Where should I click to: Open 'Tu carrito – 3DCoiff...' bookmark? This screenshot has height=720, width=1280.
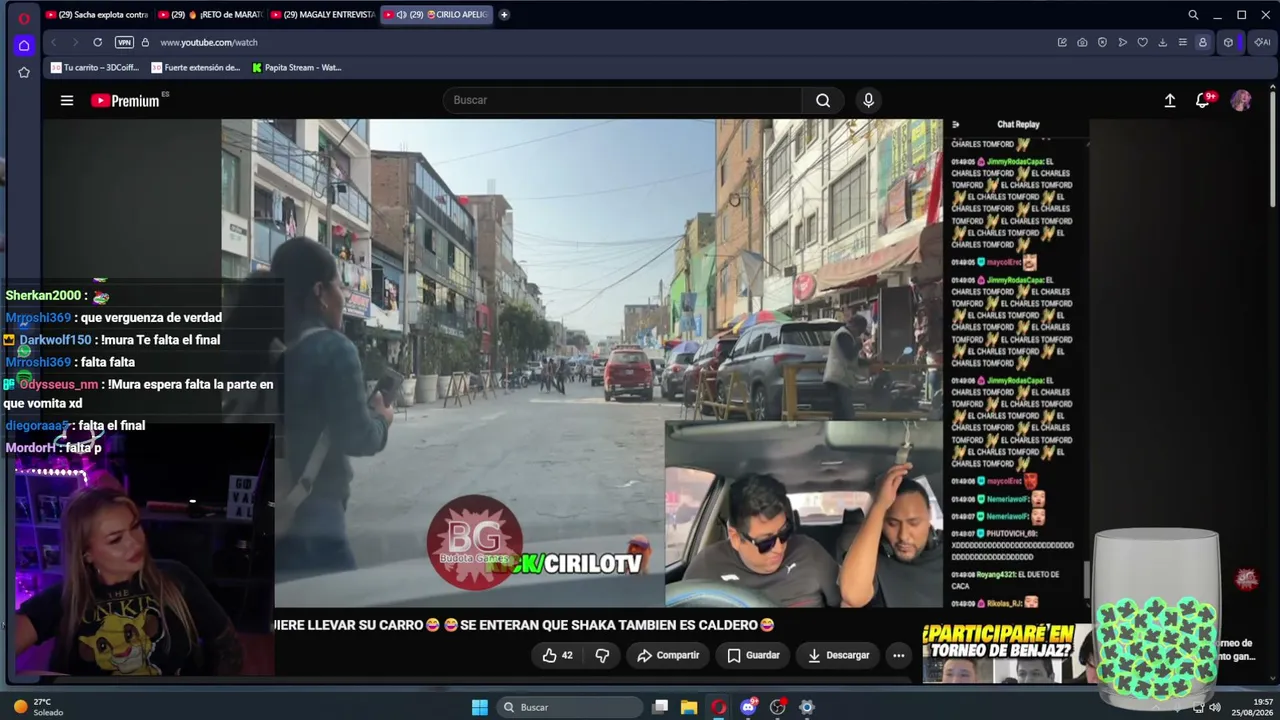coord(95,68)
